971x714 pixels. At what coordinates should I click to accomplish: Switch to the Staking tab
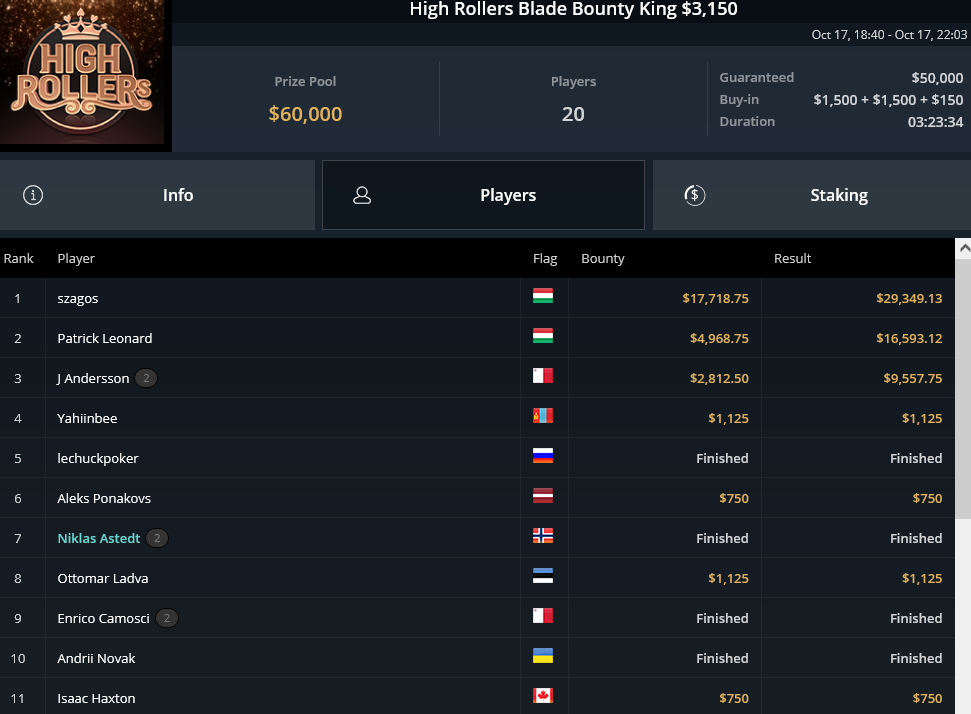[x=812, y=195]
